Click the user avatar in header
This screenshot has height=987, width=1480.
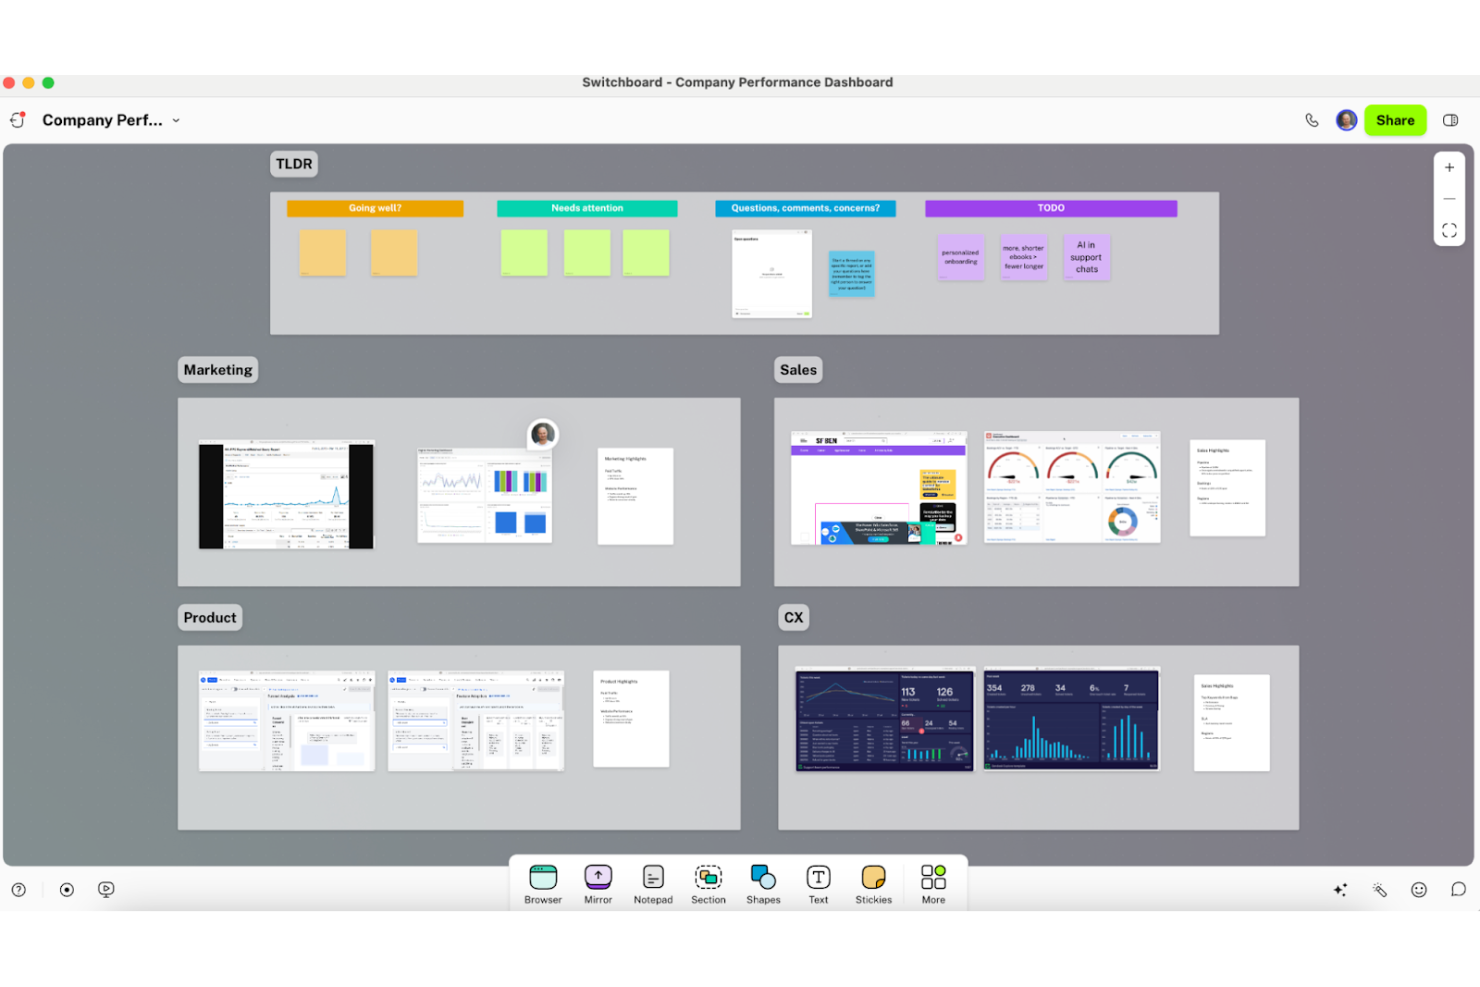pos(1347,120)
